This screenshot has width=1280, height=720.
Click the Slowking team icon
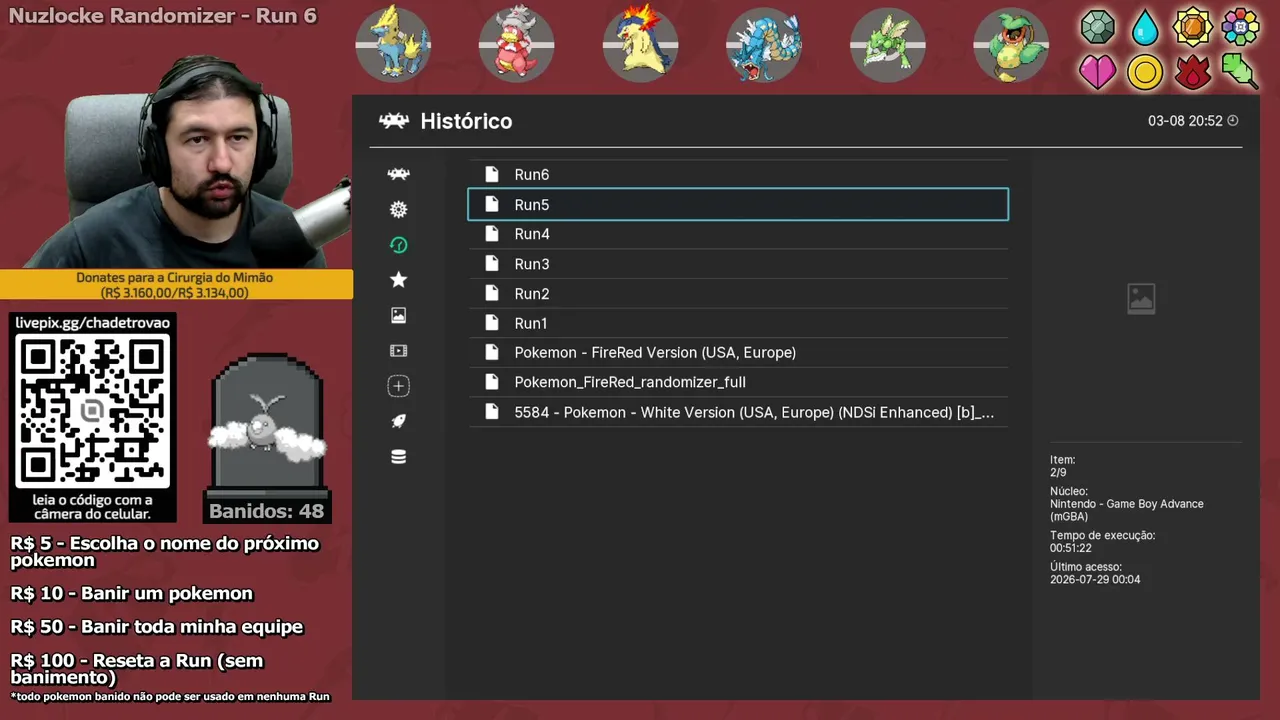[516, 44]
